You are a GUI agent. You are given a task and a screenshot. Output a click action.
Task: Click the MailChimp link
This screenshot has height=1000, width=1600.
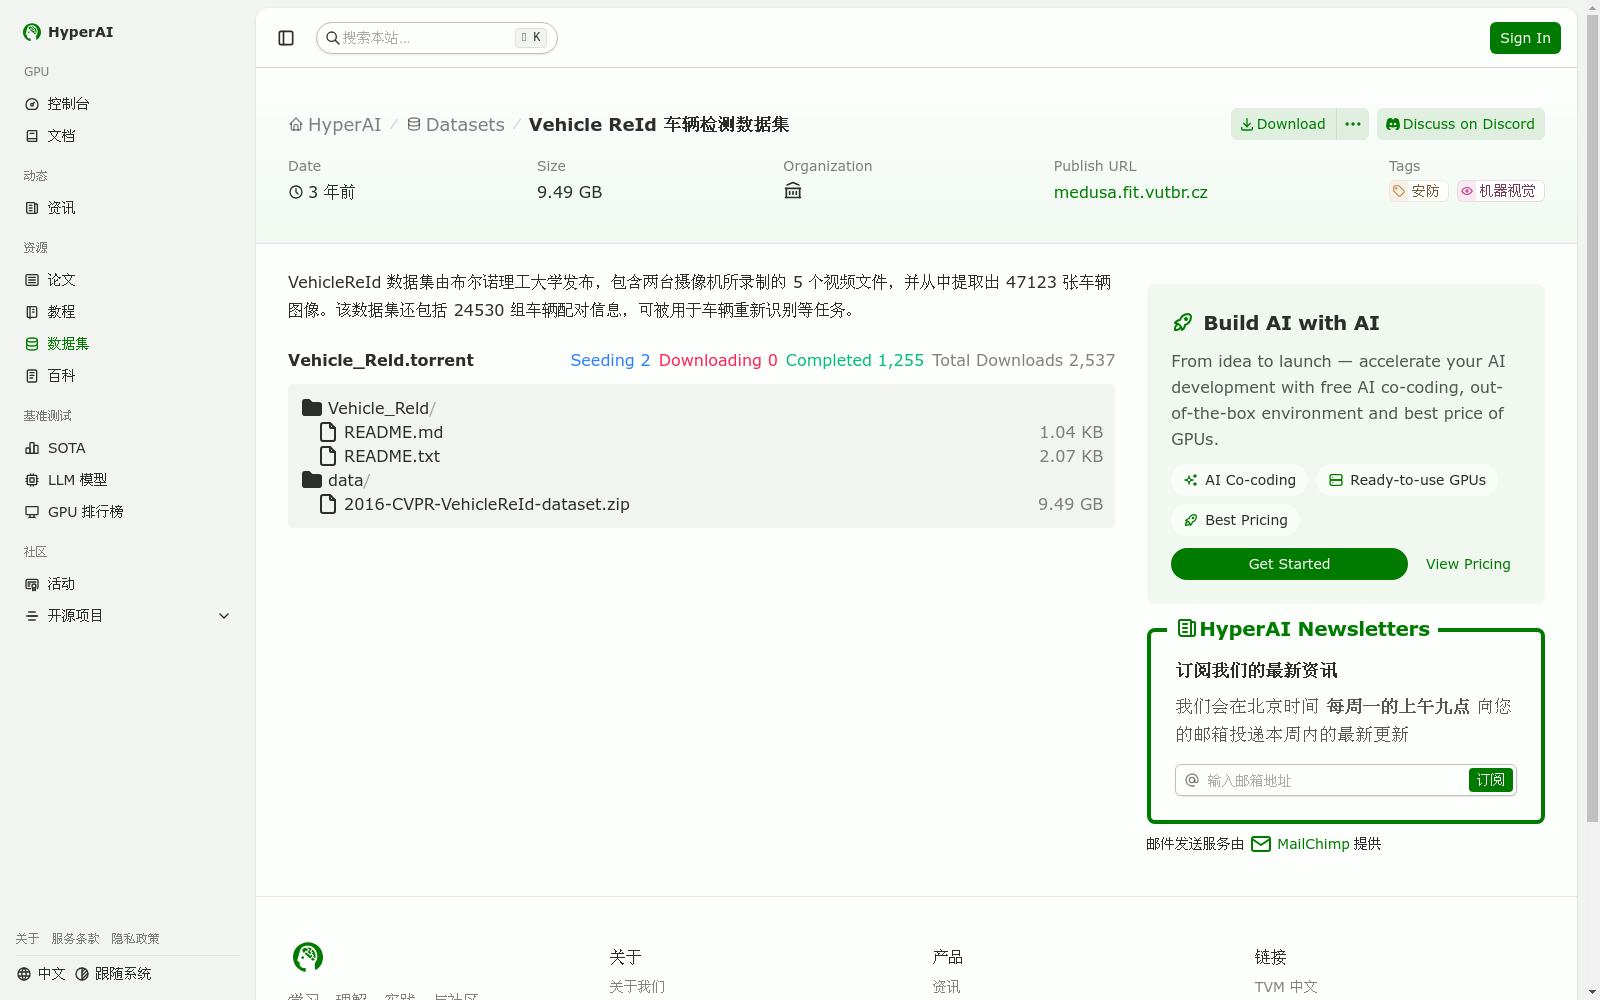coord(1313,844)
